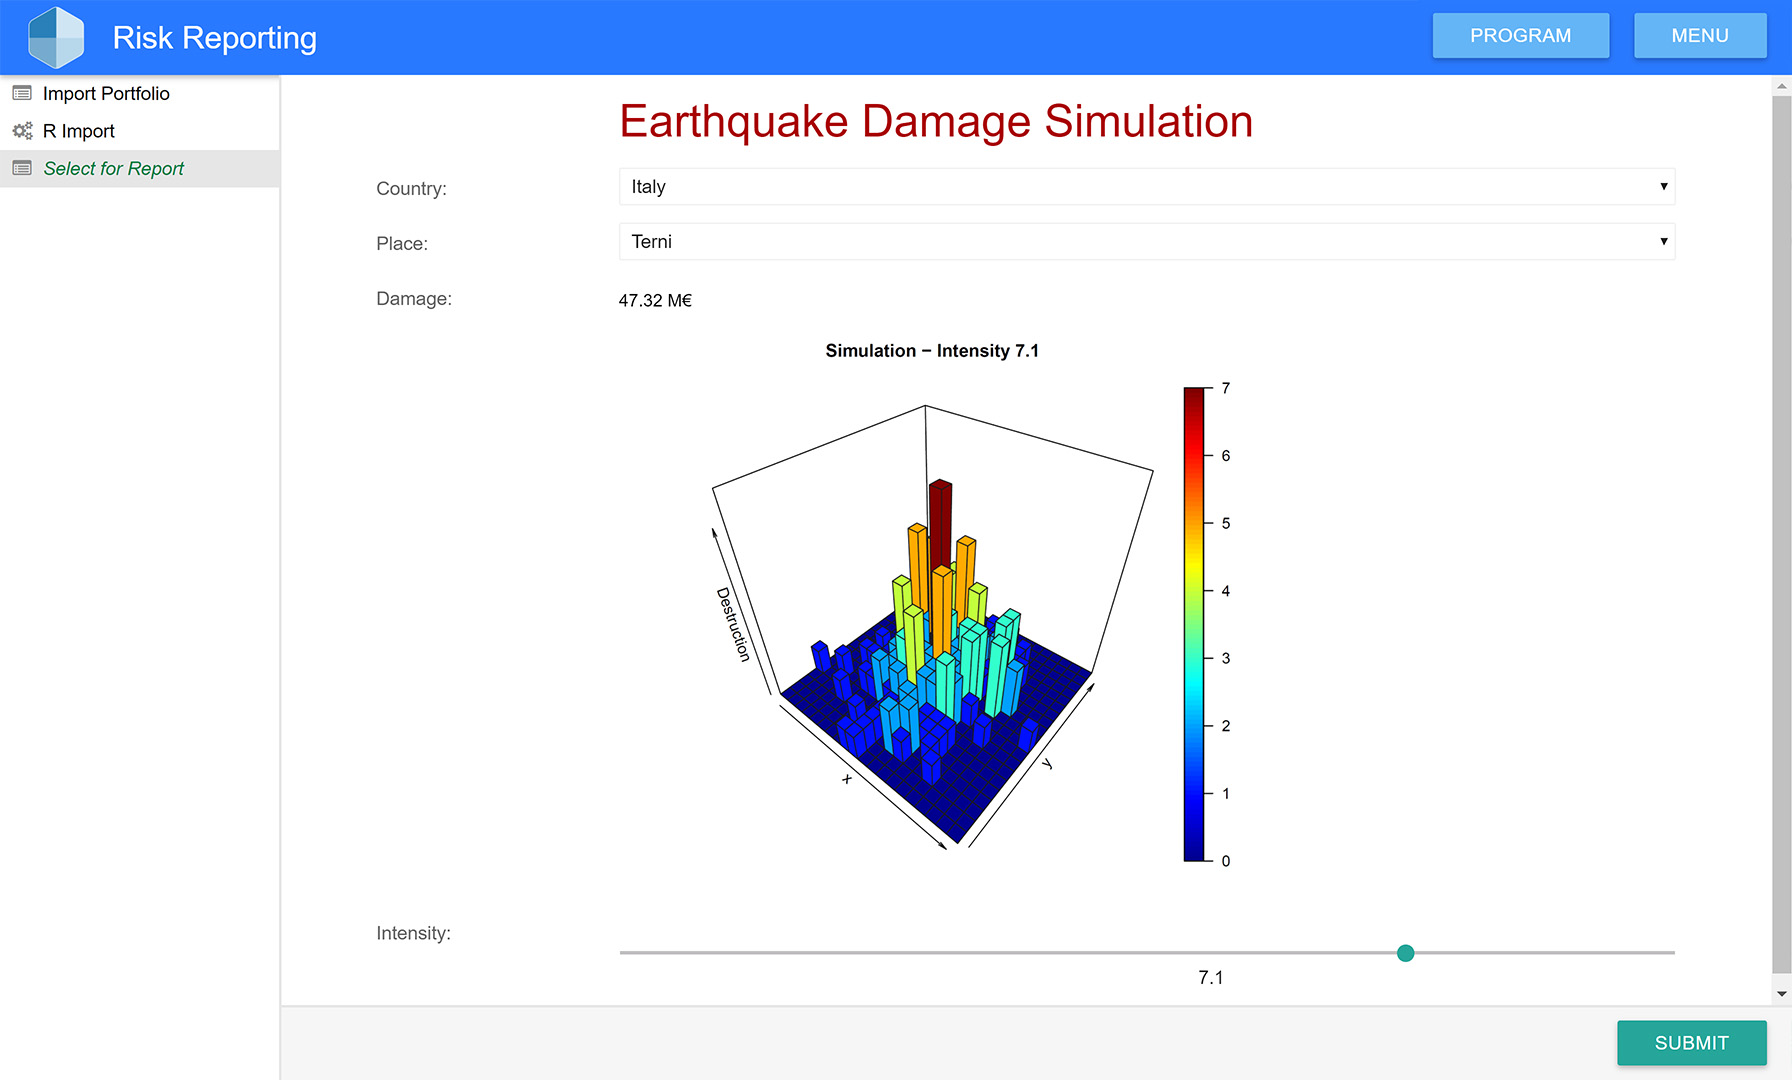Click the chart's color scale legend
This screenshot has height=1080, width=1792.
[1194, 624]
